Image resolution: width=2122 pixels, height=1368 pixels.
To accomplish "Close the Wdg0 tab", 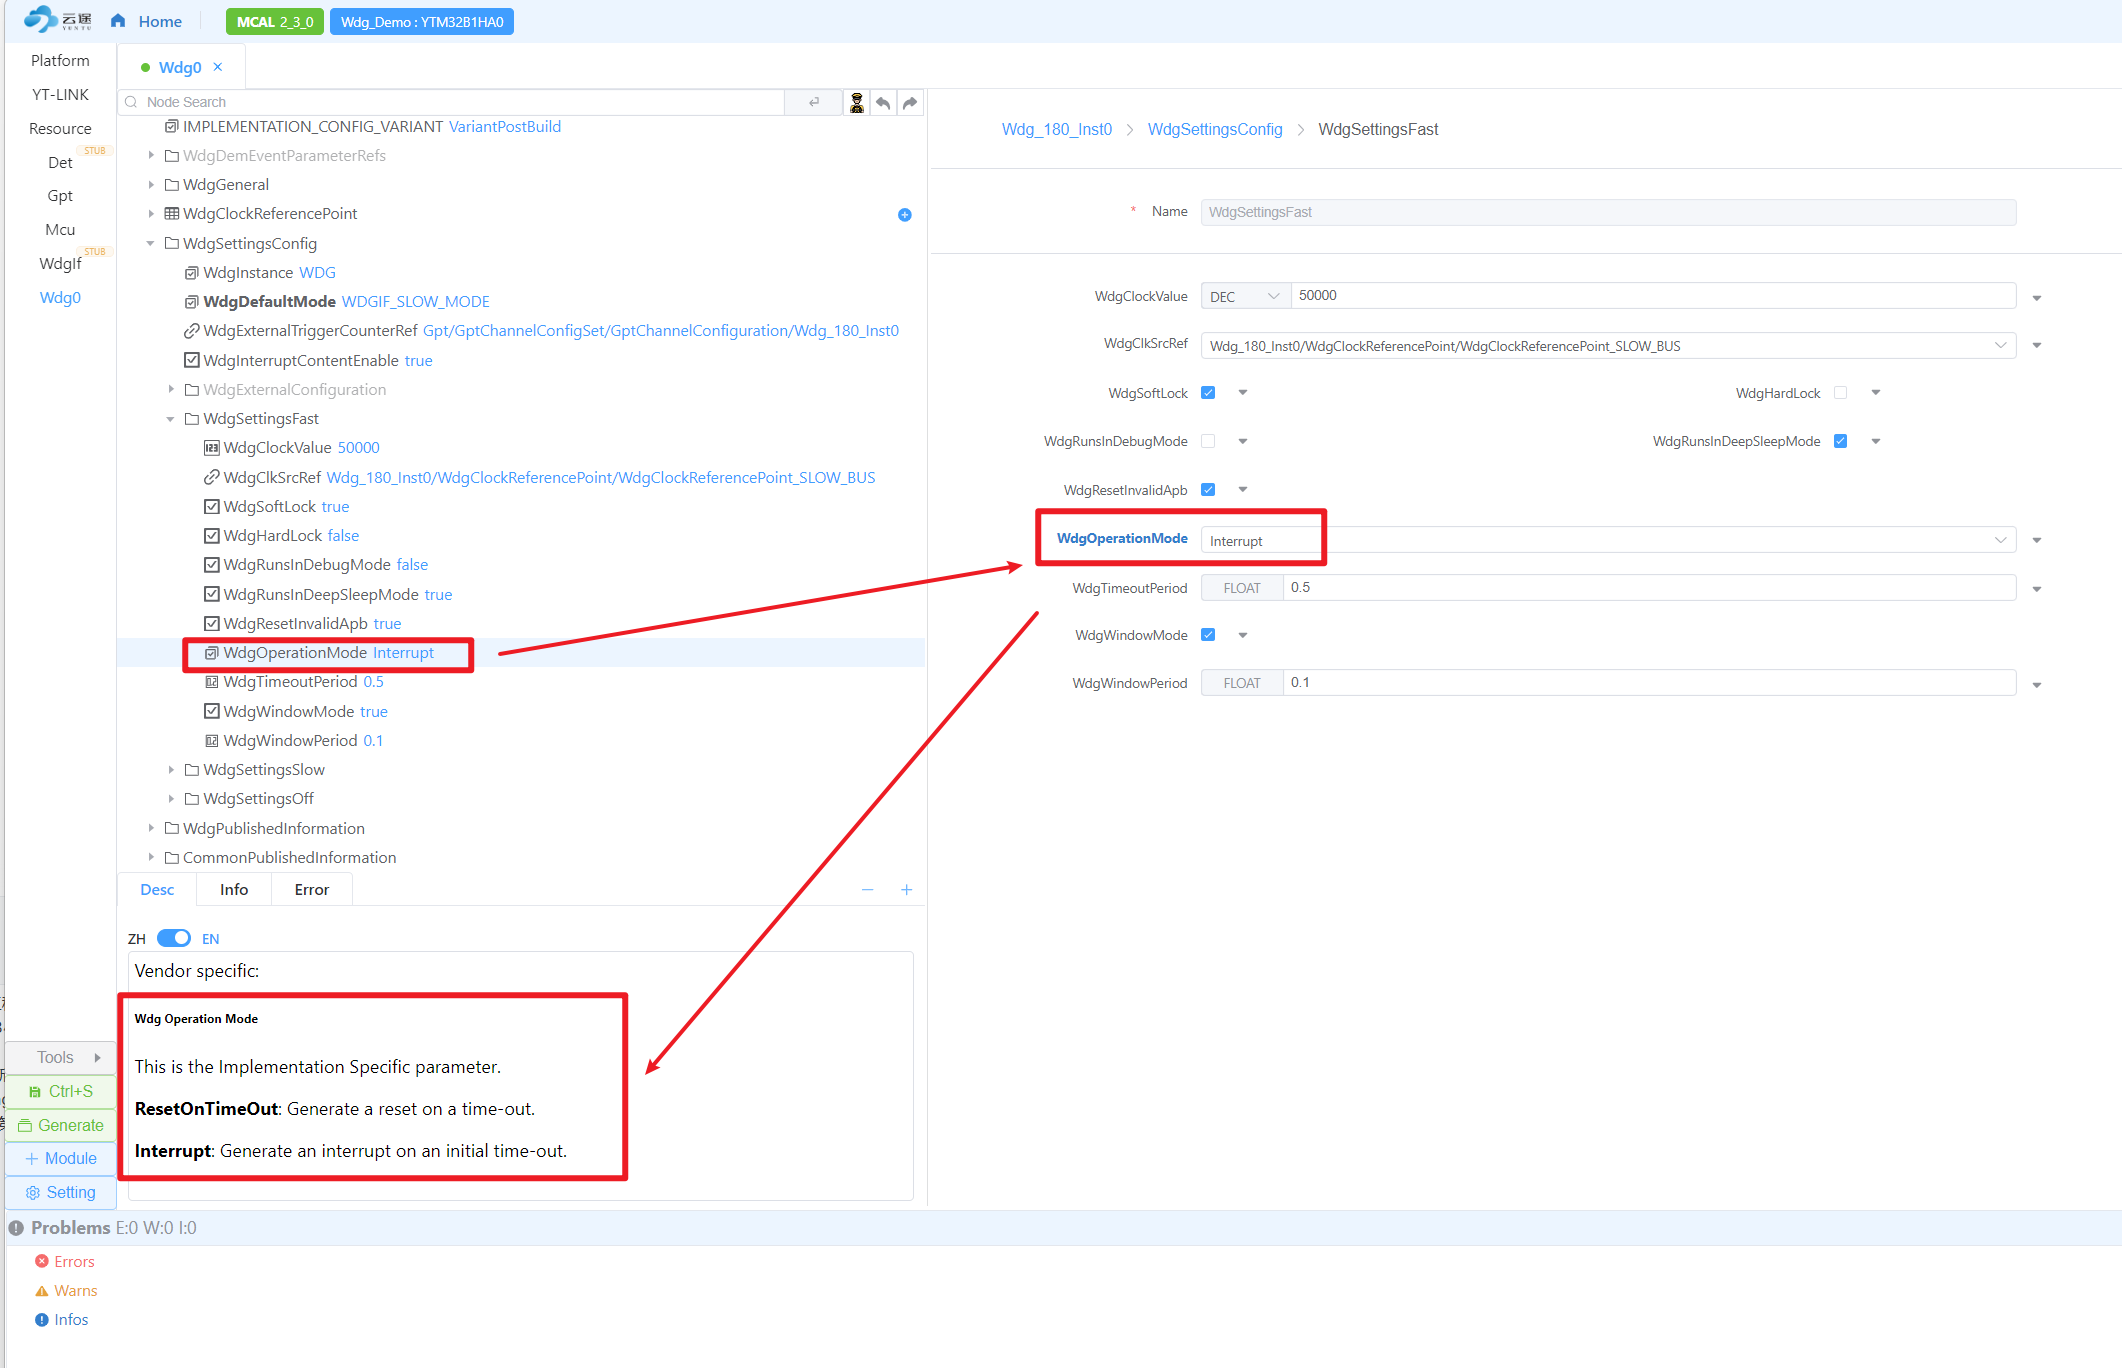I will pos(218,67).
